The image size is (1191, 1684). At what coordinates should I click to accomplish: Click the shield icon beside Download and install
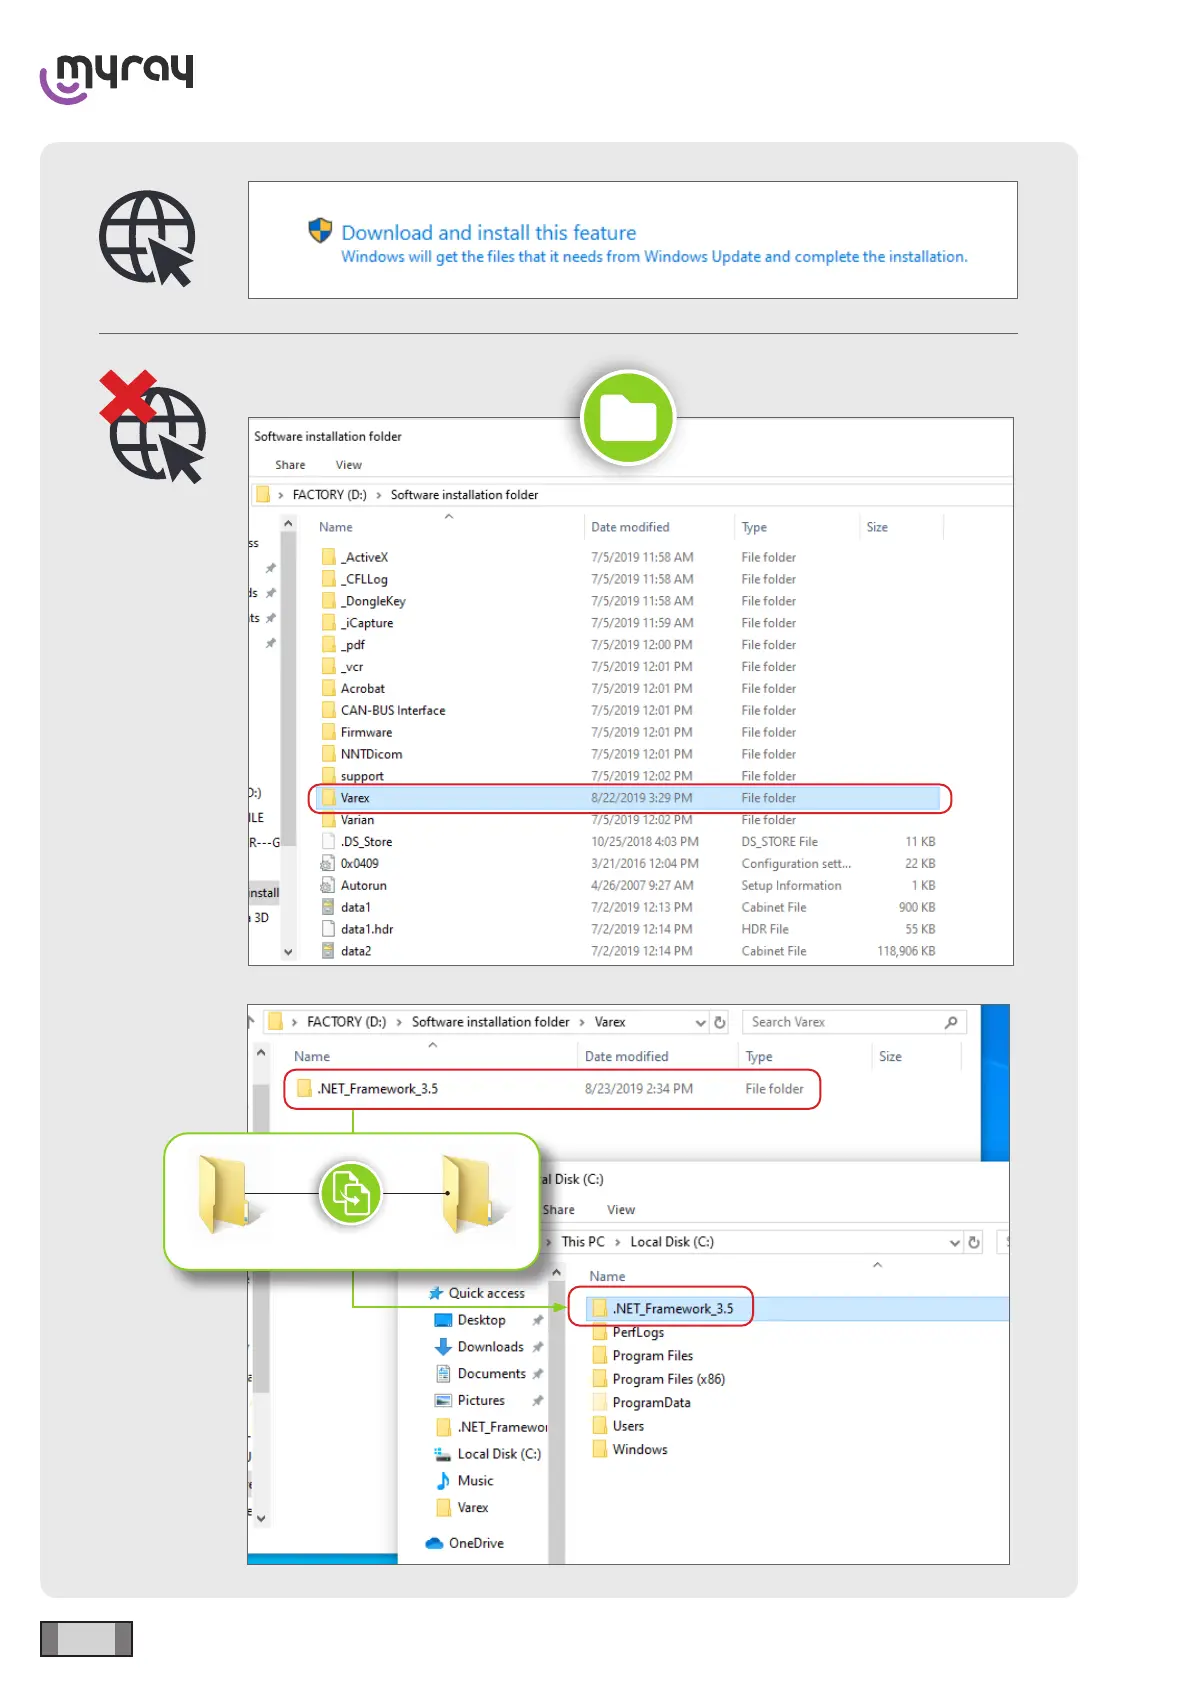point(320,231)
